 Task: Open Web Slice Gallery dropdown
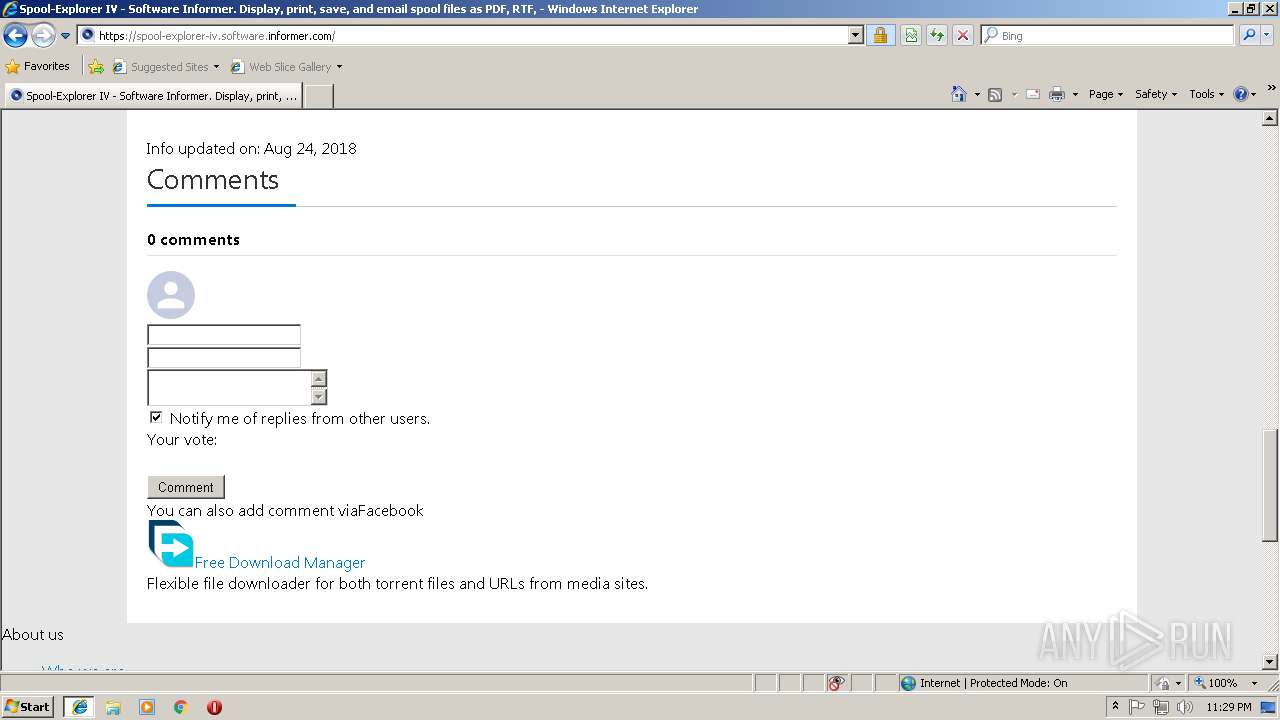click(286, 67)
